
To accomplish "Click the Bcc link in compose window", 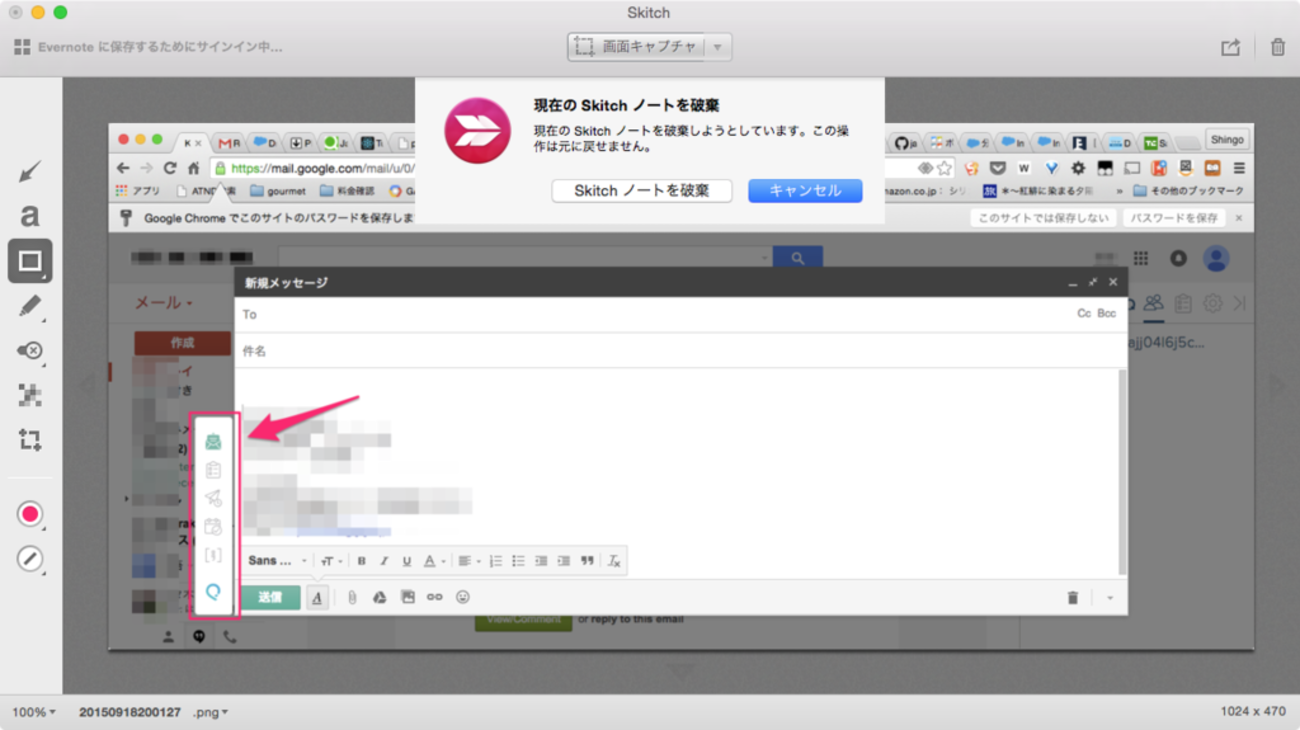I will (x=1106, y=314).
